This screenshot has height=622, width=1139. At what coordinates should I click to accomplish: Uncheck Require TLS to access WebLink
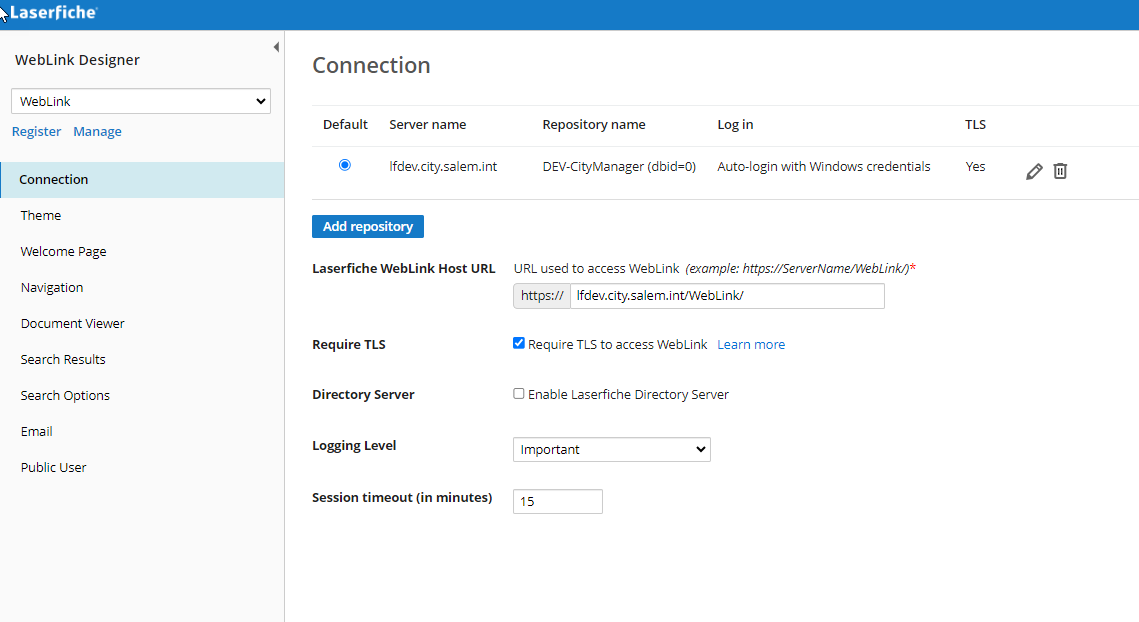(x=519, y=343)
